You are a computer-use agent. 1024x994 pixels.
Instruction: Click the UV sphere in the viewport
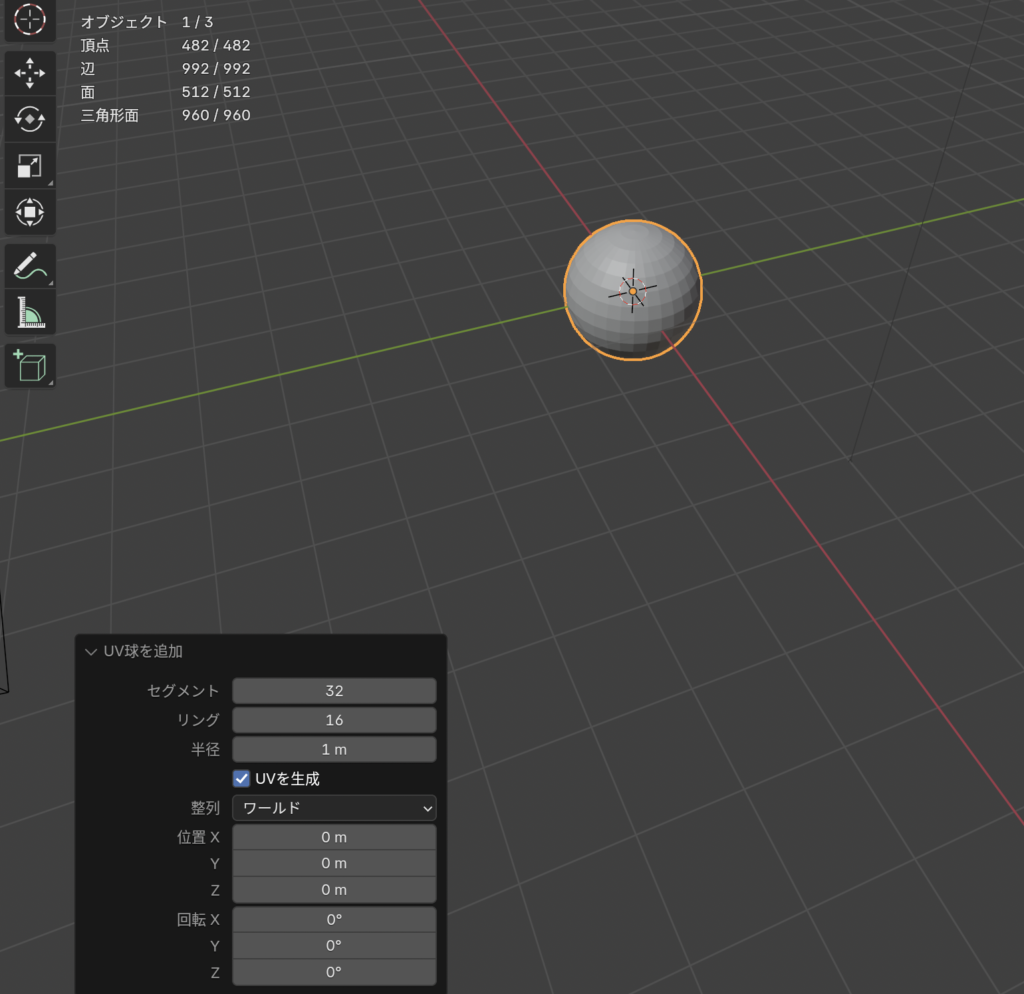[x=633, y=290]
